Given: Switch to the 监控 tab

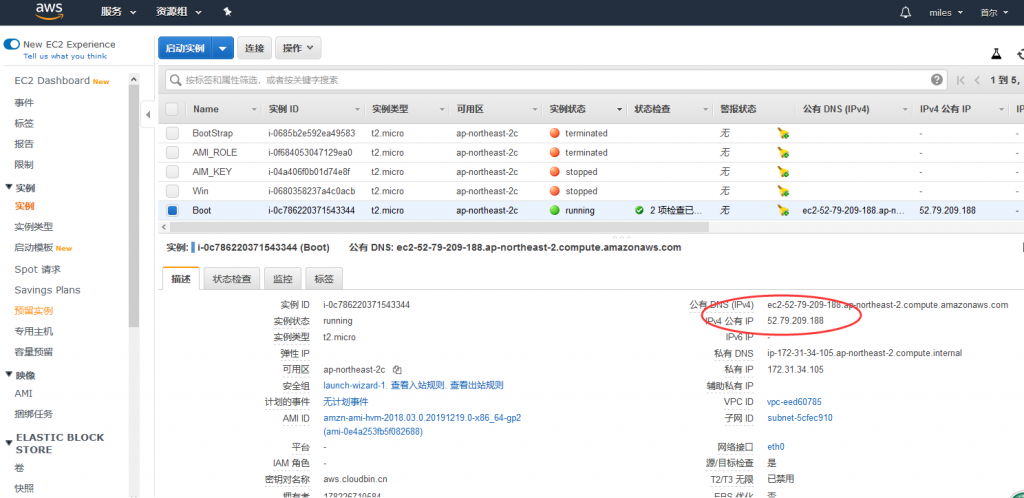Looking at the screenshot, I should tap(283, 278).
